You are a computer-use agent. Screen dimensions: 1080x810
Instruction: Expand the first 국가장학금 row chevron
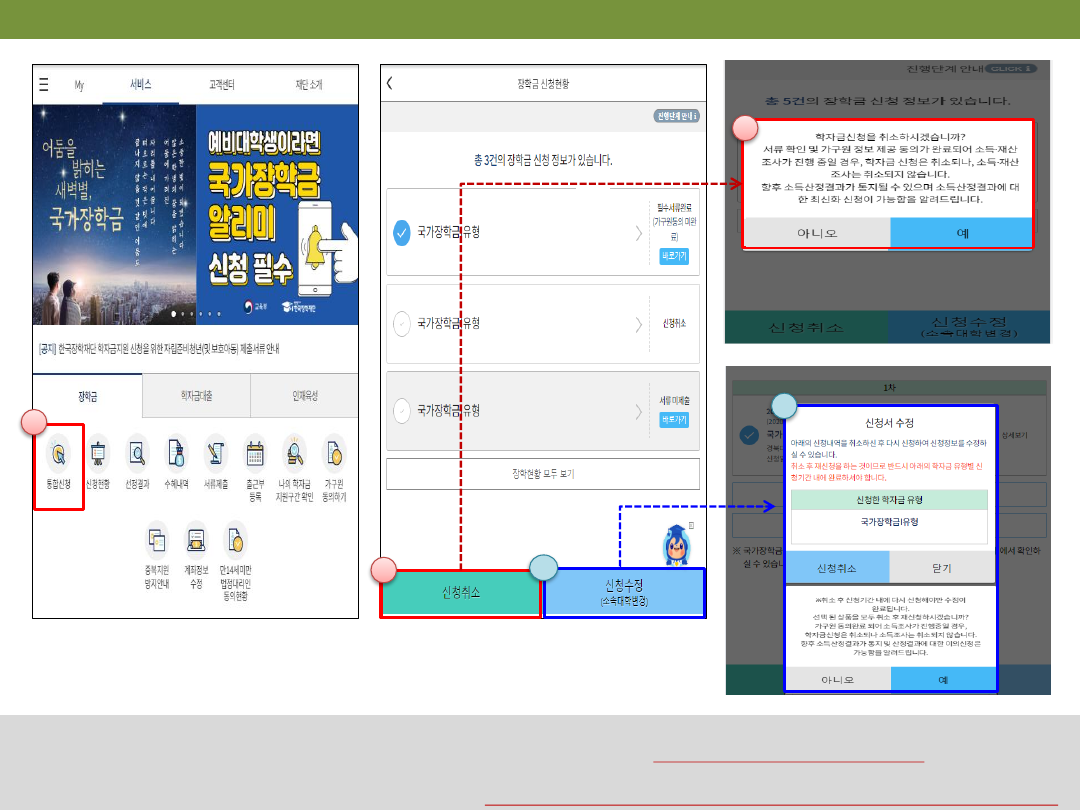click(638, 233)
